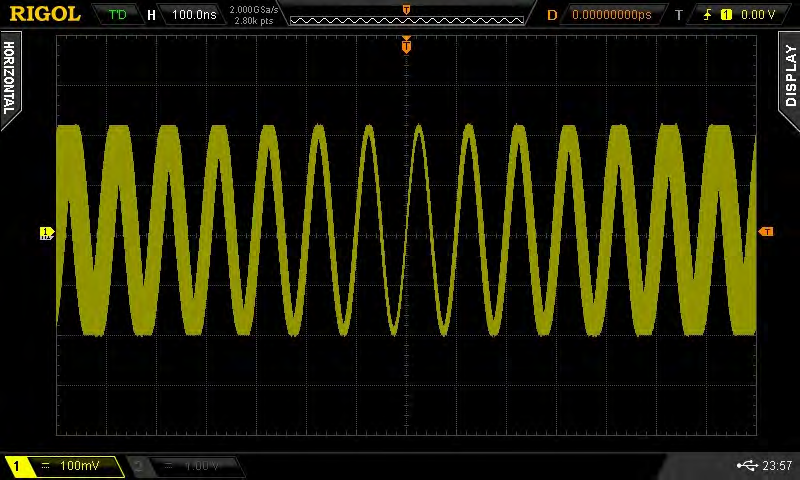Select the orange trigger position marker at top
This screenshot has height=480, width=800.
pos(406,46)
